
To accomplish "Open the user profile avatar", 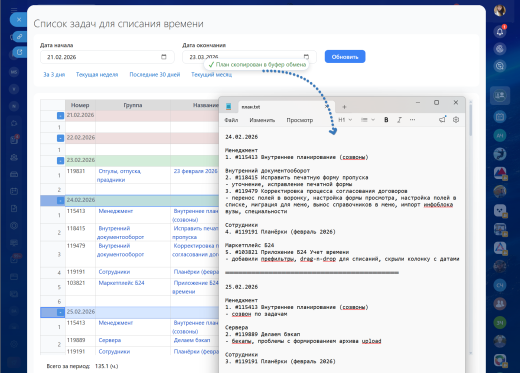I will 500,10.
